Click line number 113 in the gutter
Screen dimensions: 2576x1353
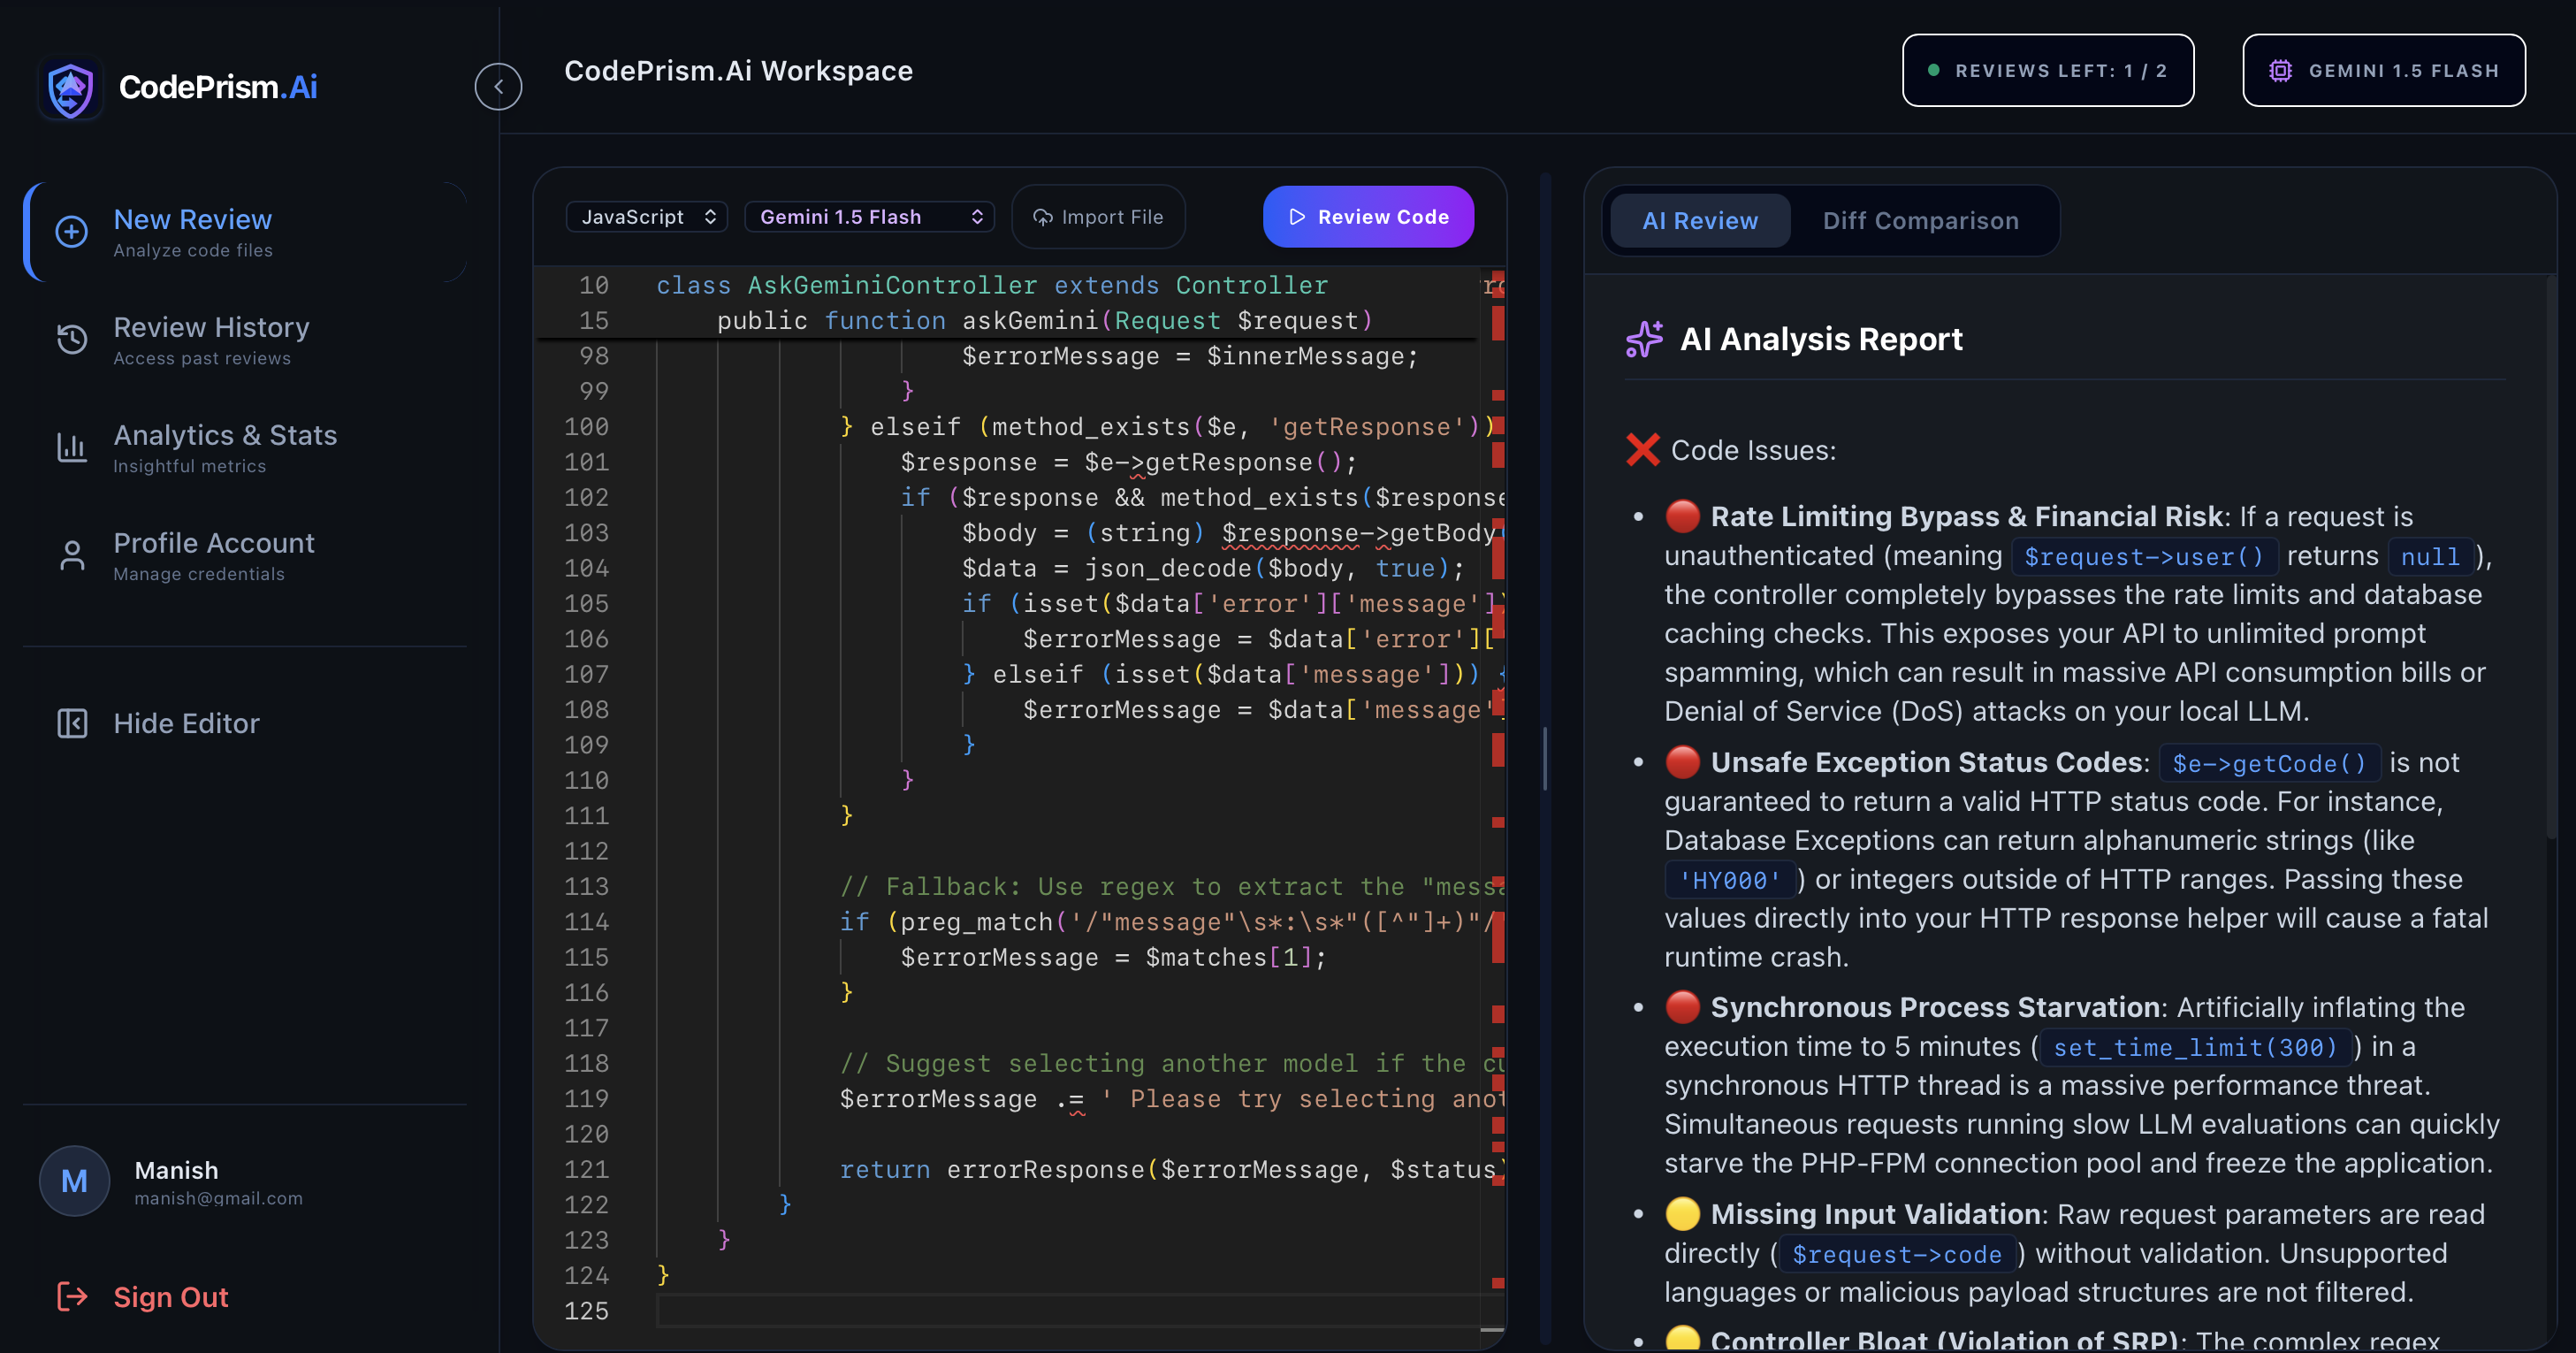pos(586,886)
